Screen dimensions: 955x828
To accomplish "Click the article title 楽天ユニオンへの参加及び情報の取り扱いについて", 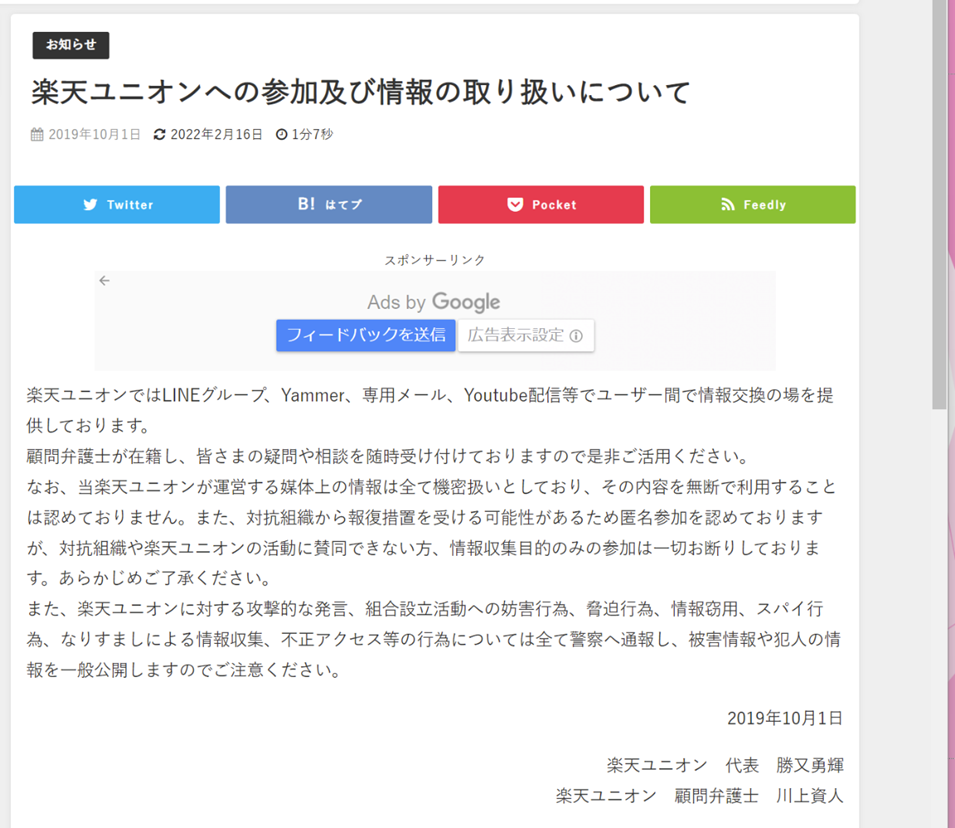I will 361,92.
